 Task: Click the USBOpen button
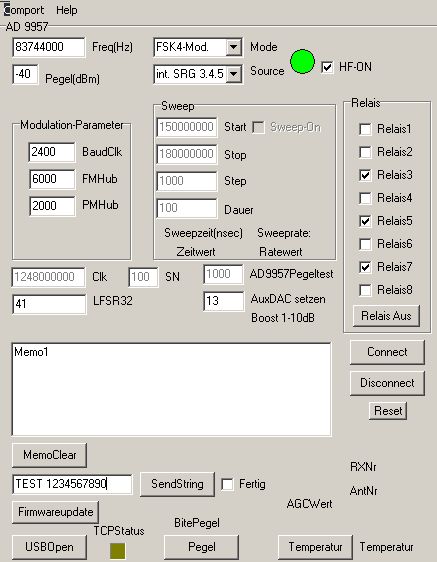click(49, 547)
